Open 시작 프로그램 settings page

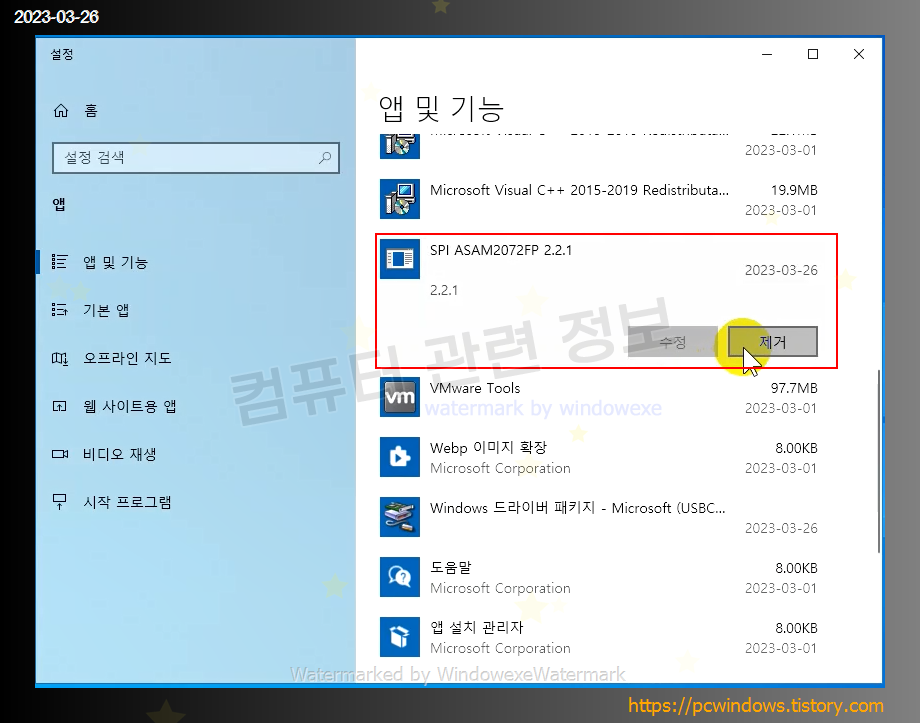[127, 502]
